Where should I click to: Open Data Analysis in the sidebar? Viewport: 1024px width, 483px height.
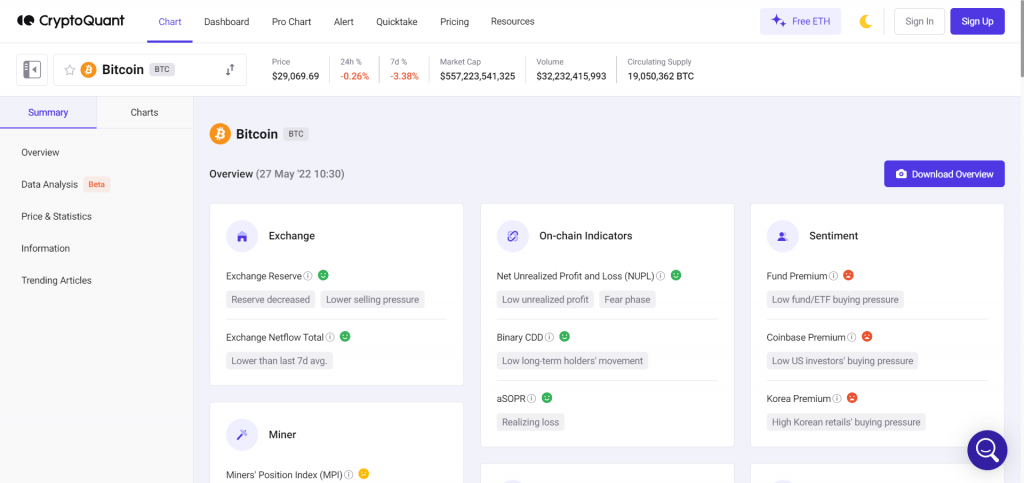coord(50,184)
